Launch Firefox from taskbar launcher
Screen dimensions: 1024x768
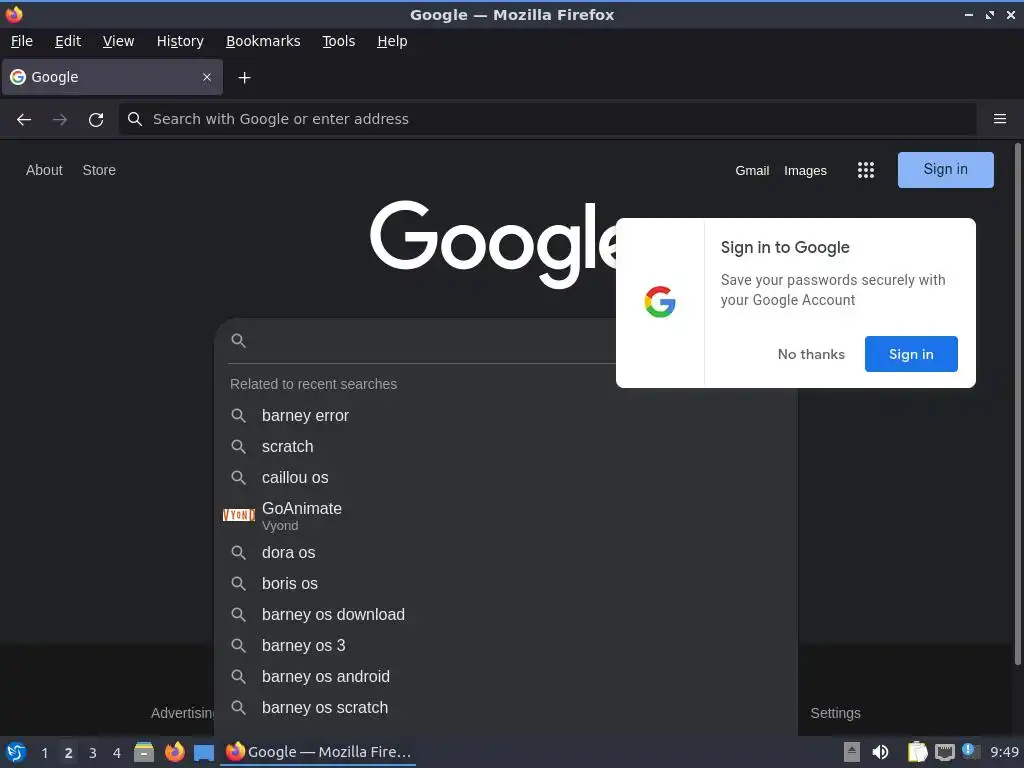point(174,752)
